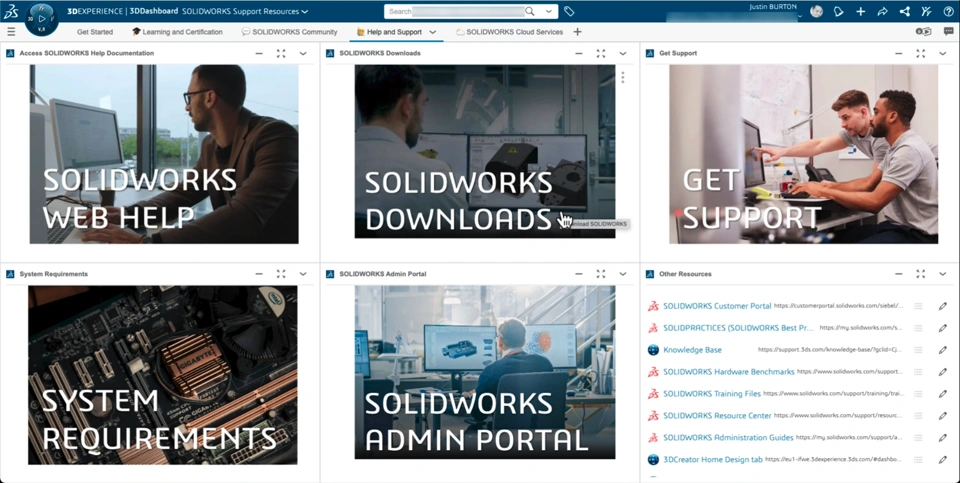Viewport: 960px width, 483px height.
Task: Click the System Requirements image
Action: click(163, 375)
